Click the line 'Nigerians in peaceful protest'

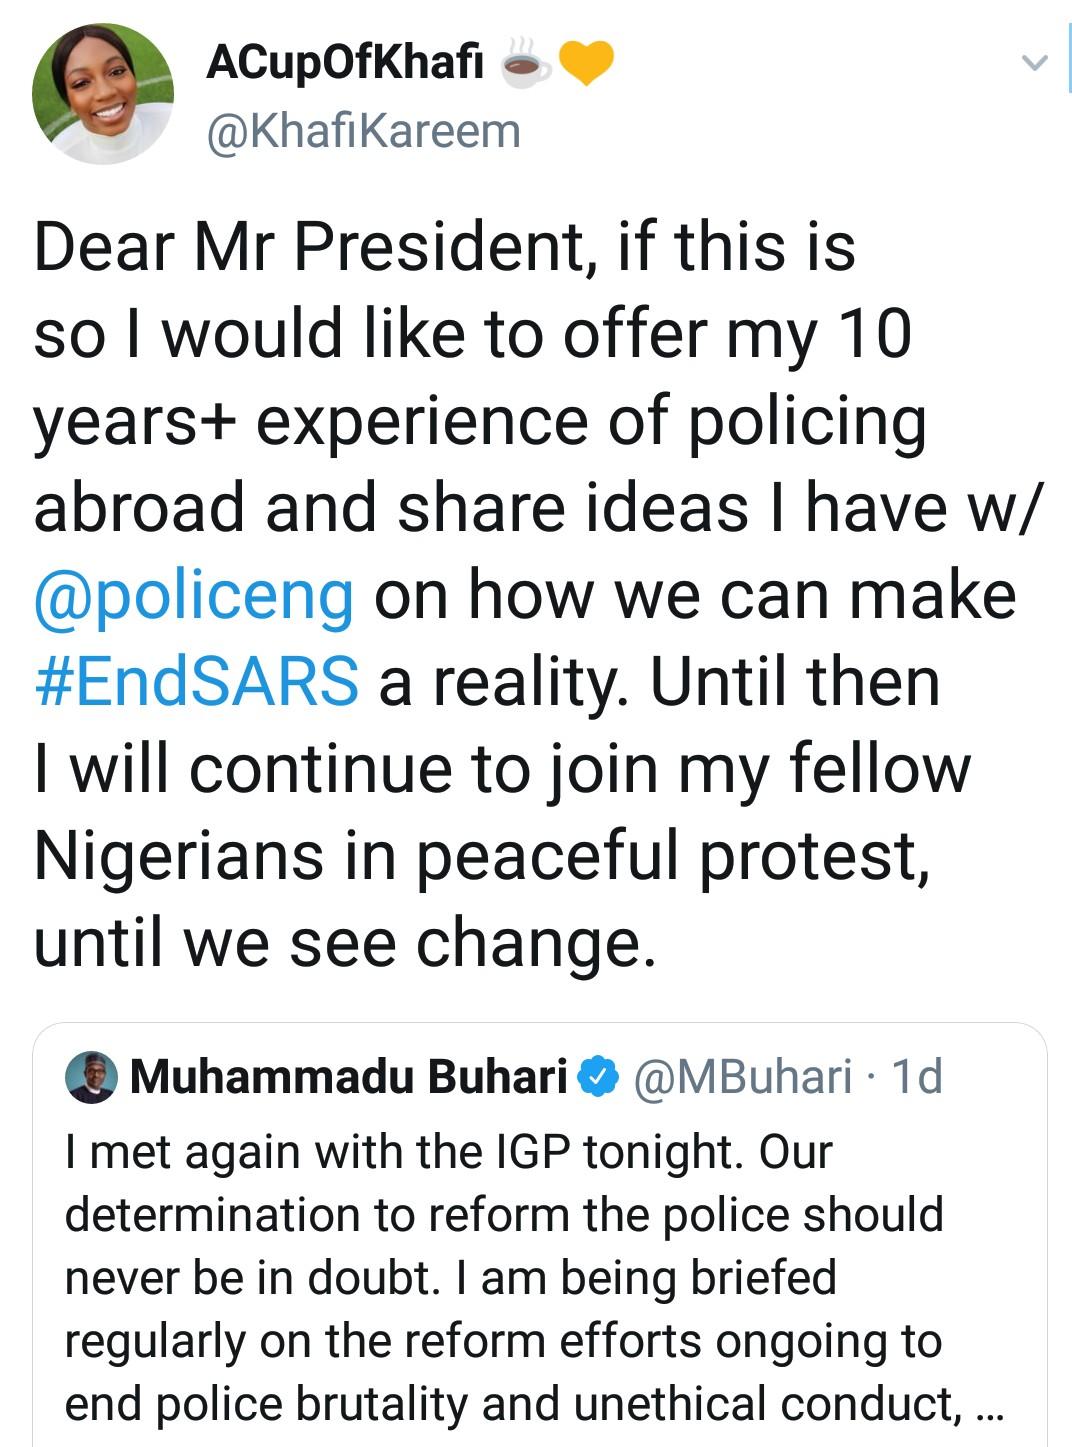482,856
